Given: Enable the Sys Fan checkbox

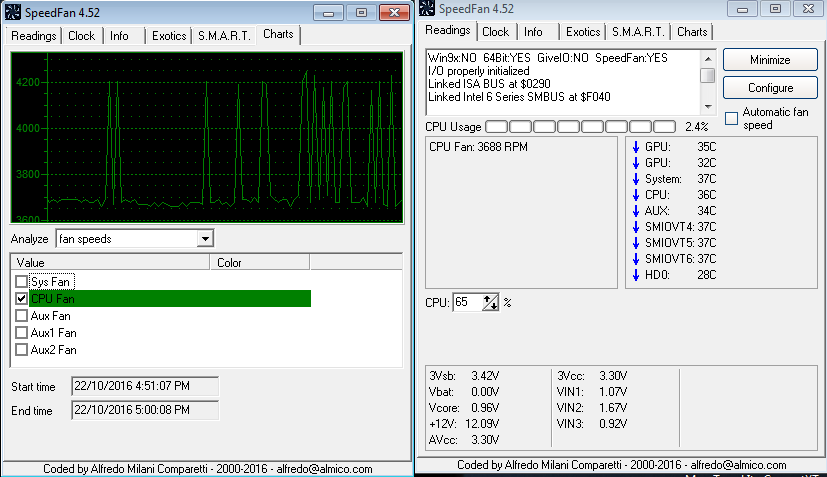Looking at the screenshot, I should pyautogui.click(x=22, y=282).
